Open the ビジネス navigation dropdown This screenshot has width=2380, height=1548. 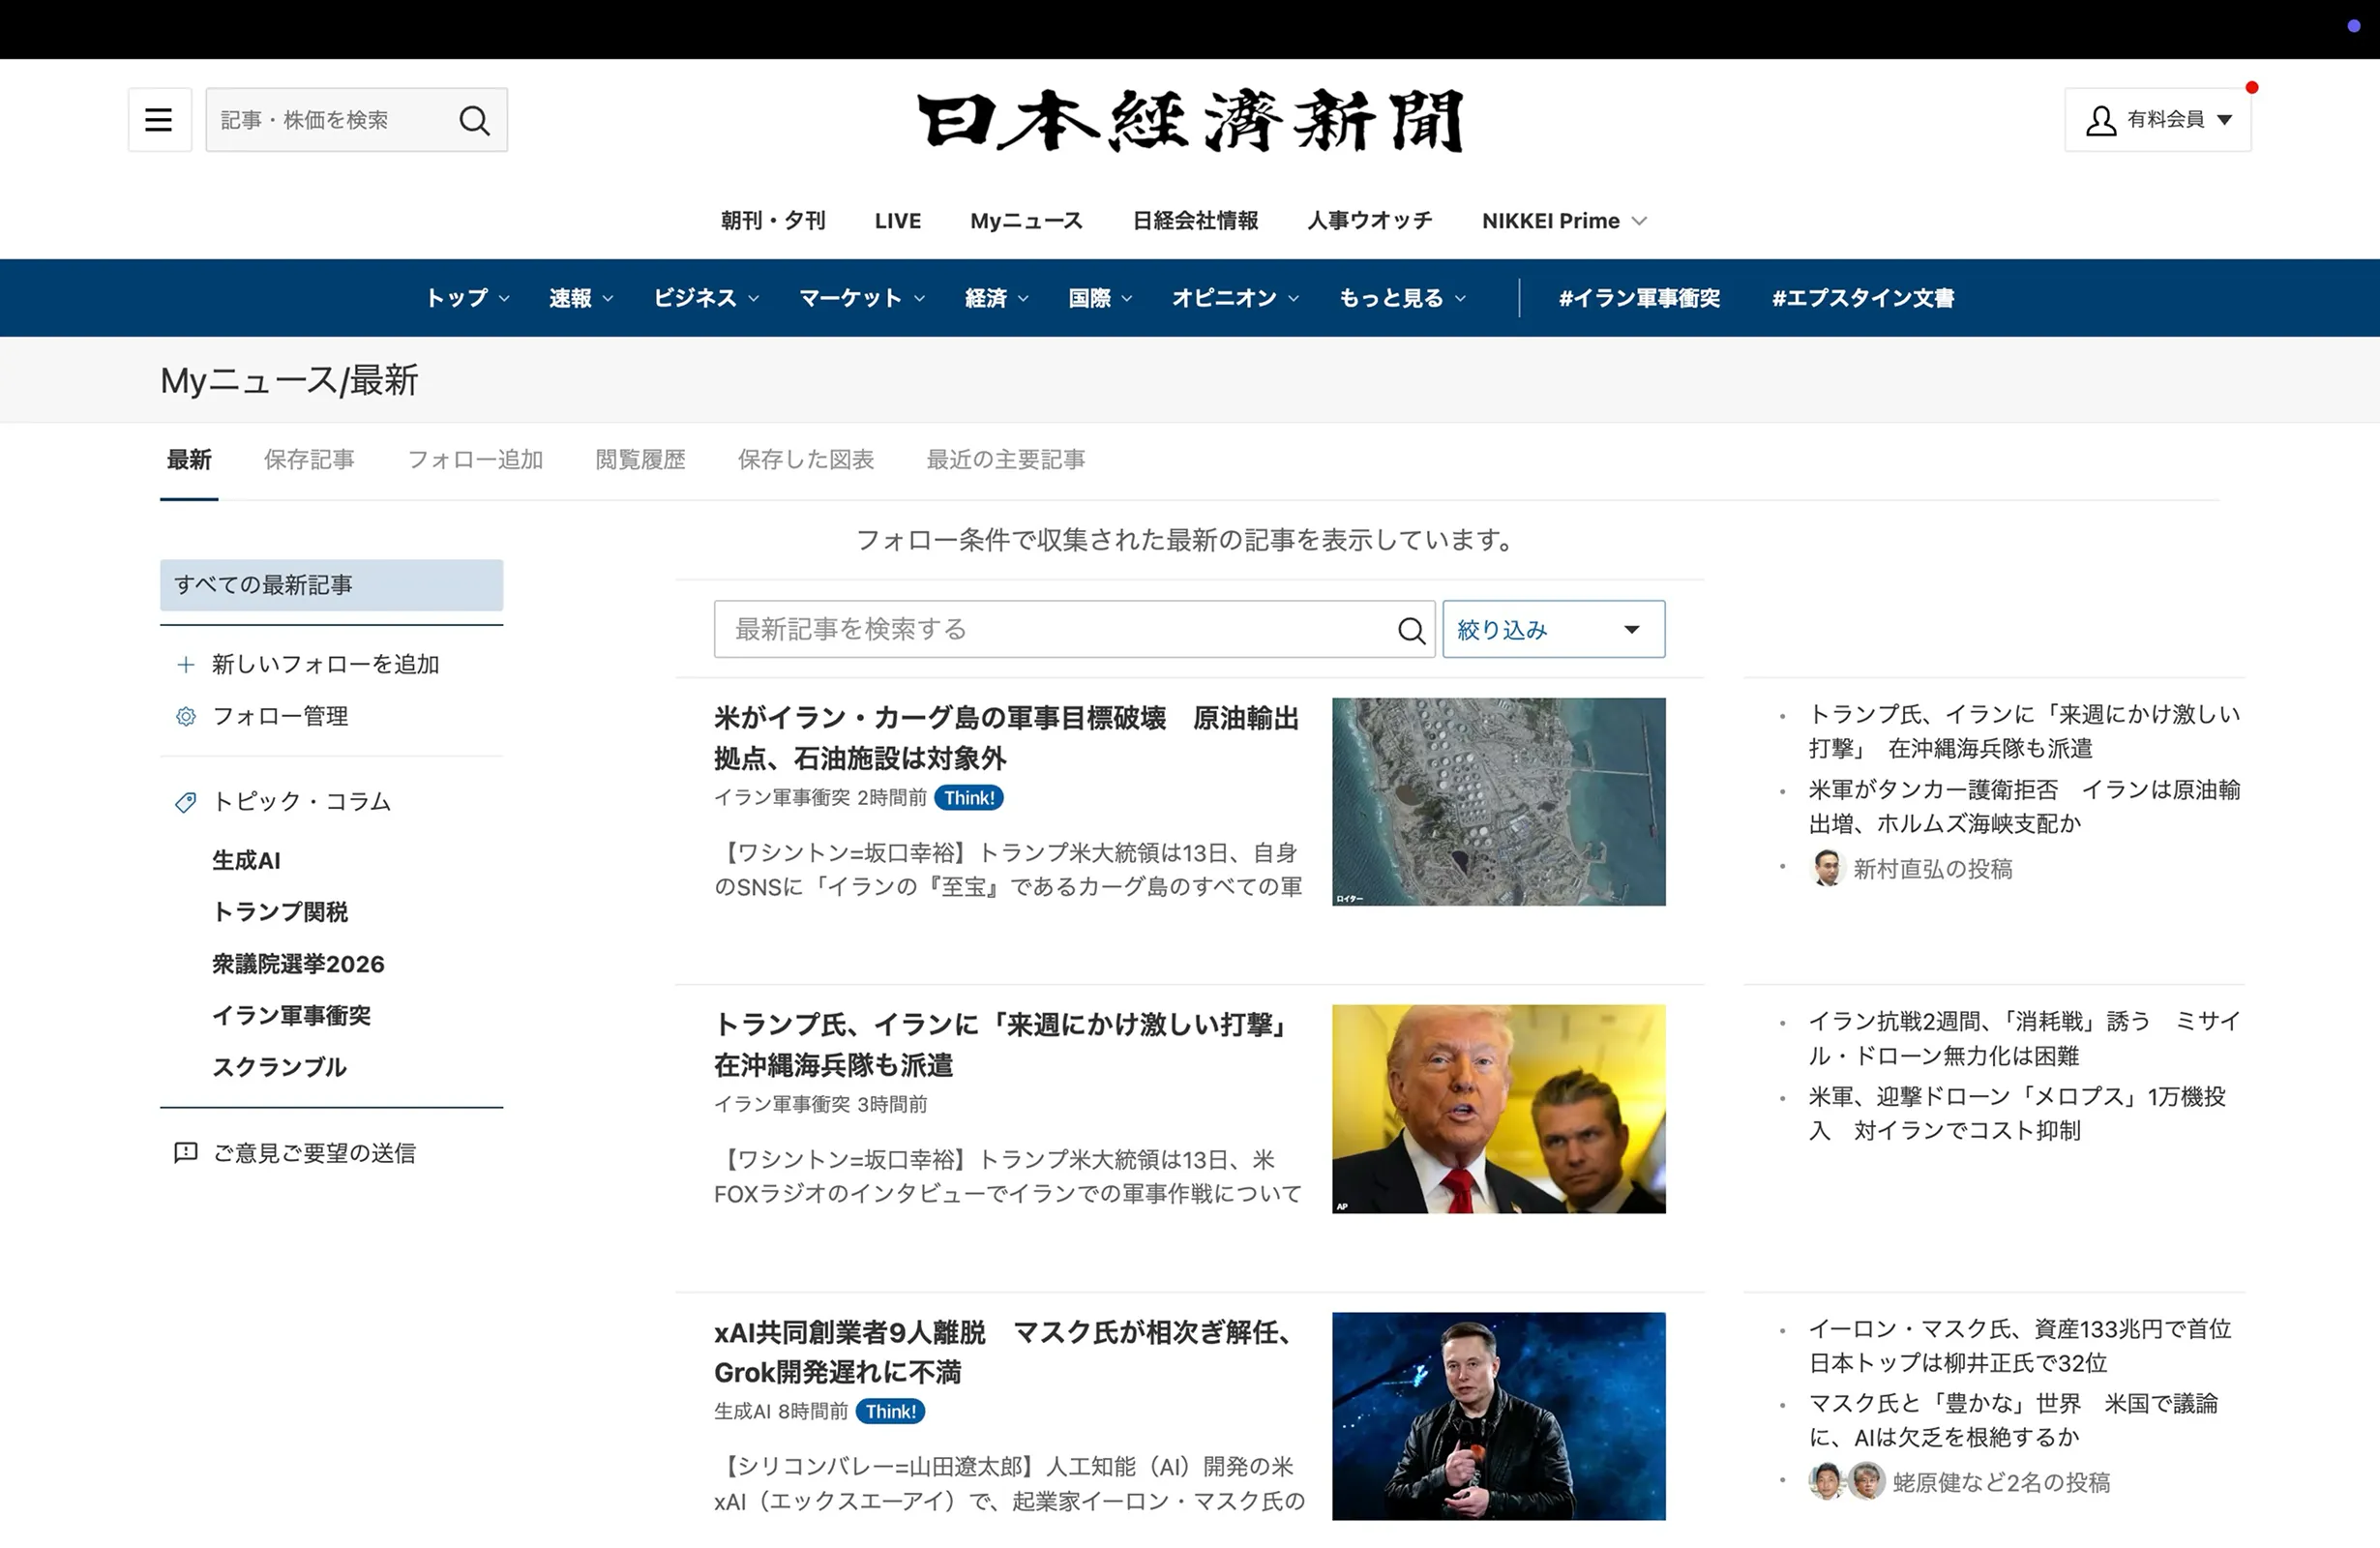point(706,298)
